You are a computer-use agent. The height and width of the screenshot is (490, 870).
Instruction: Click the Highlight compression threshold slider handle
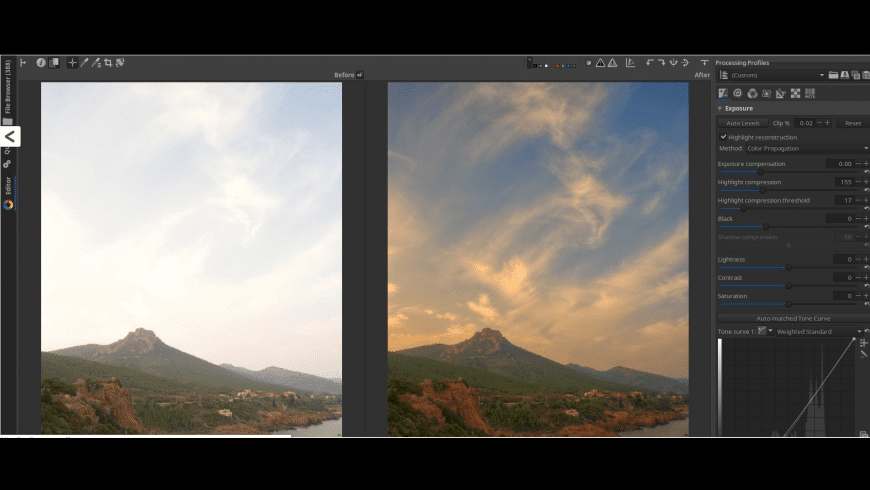743,209
